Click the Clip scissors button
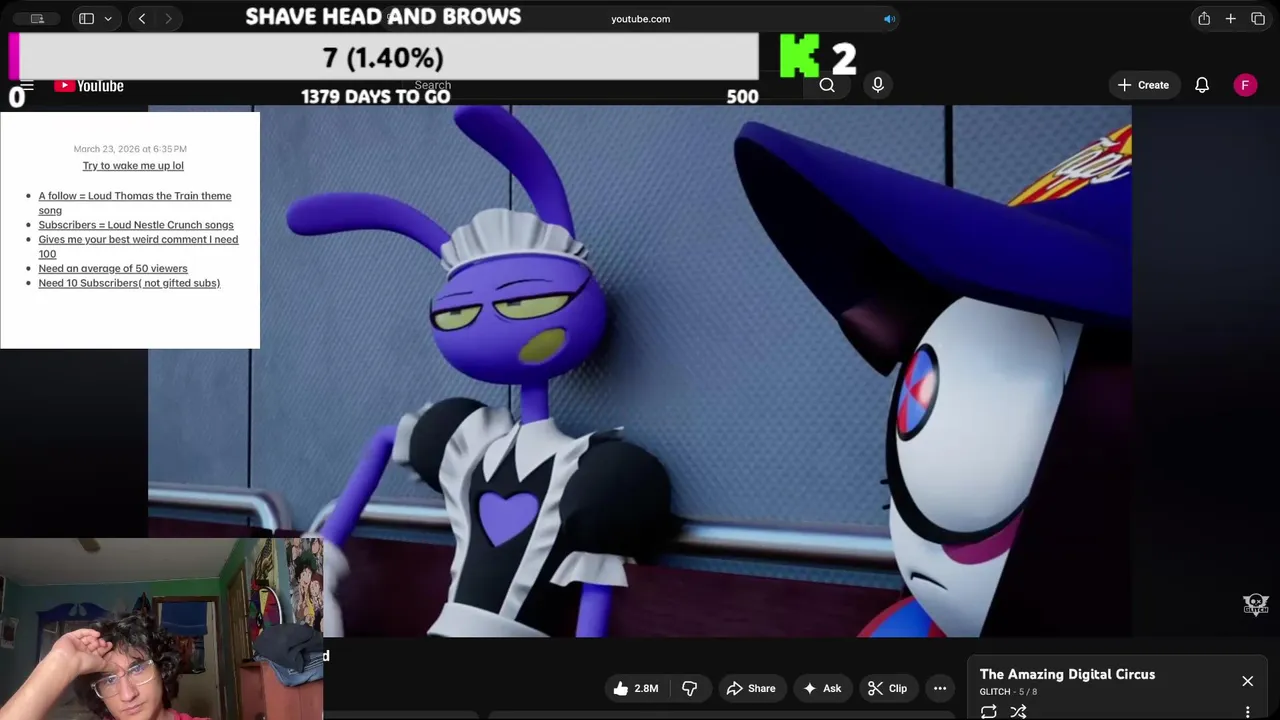1280x720 pixels. point(888,688)
